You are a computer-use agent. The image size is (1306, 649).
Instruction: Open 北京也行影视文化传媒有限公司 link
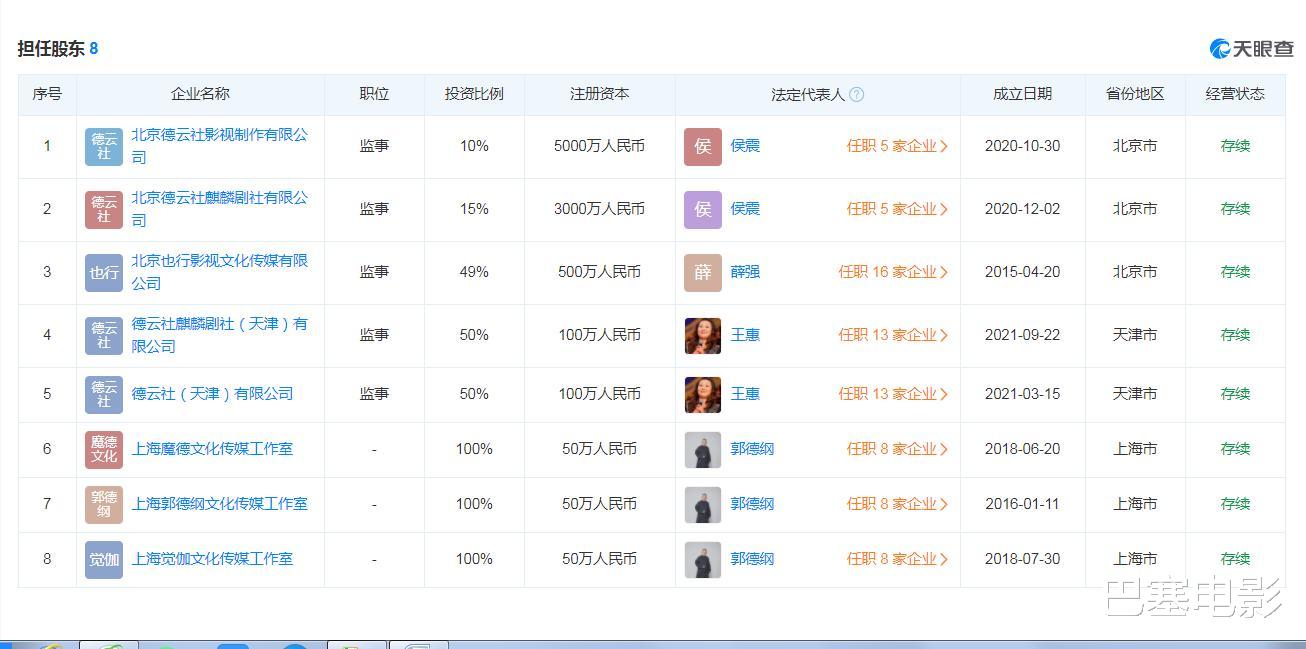220,272
